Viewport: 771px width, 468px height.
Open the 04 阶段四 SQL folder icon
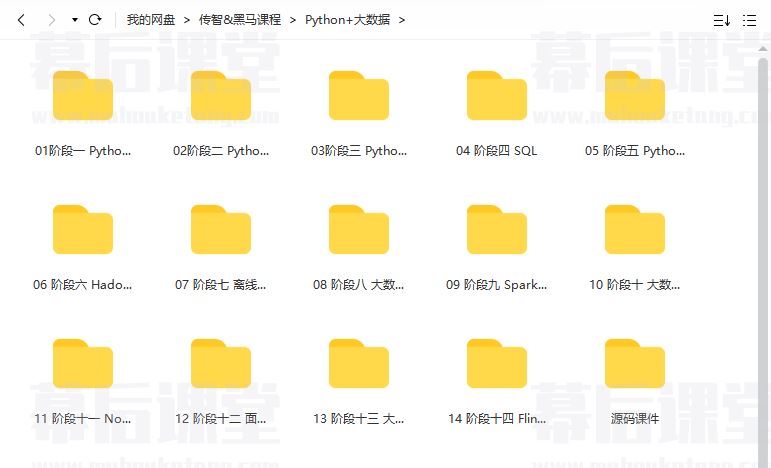[497, 95]
